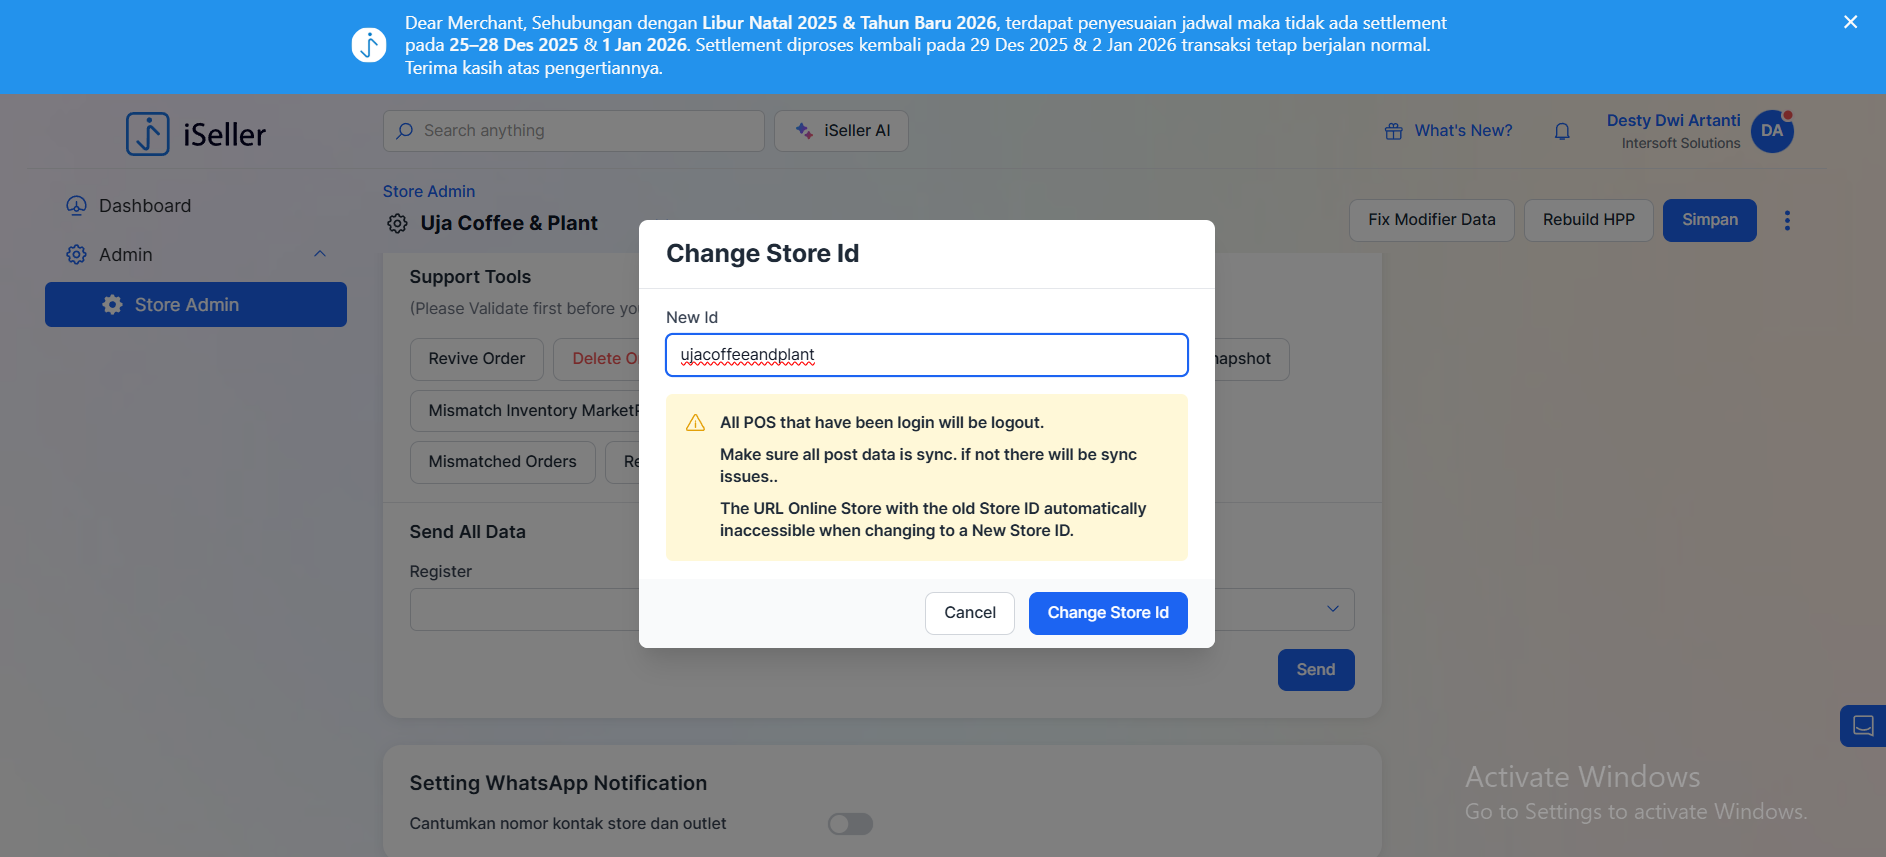The width and height of the screenshot is (1886, 857).
Task: Open the notifications bell
Action: coord(1562,131)
